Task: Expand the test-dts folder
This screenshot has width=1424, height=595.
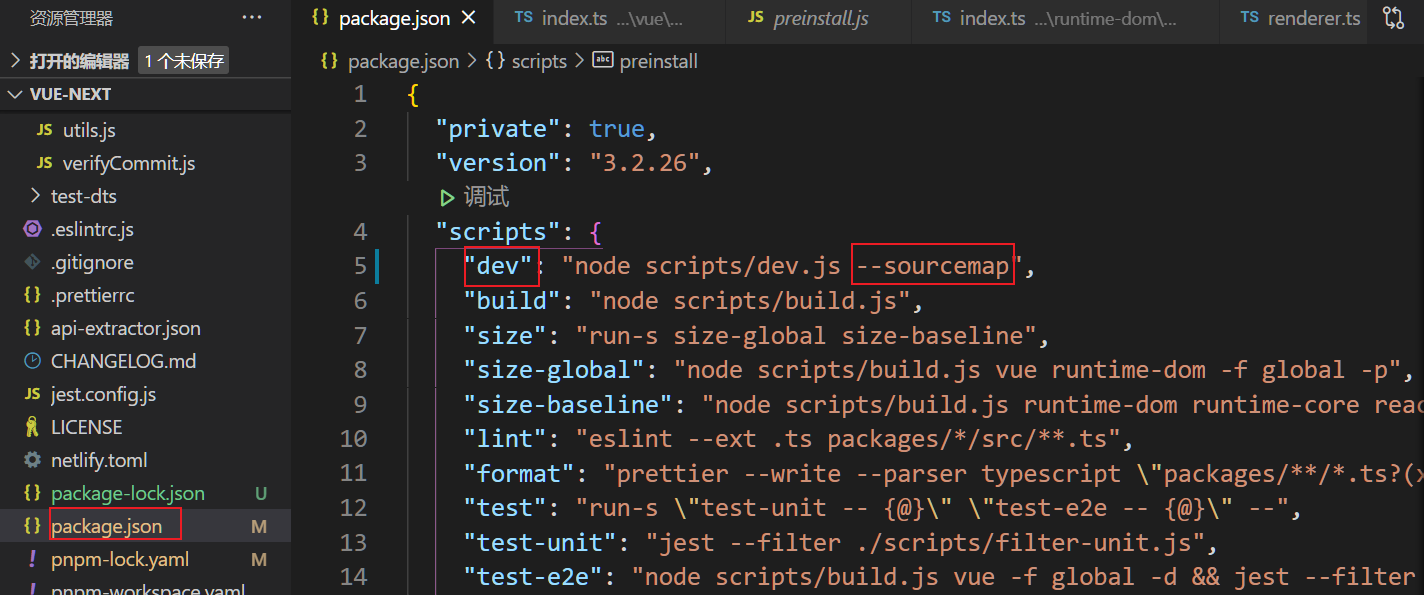Action: [36, 196]
